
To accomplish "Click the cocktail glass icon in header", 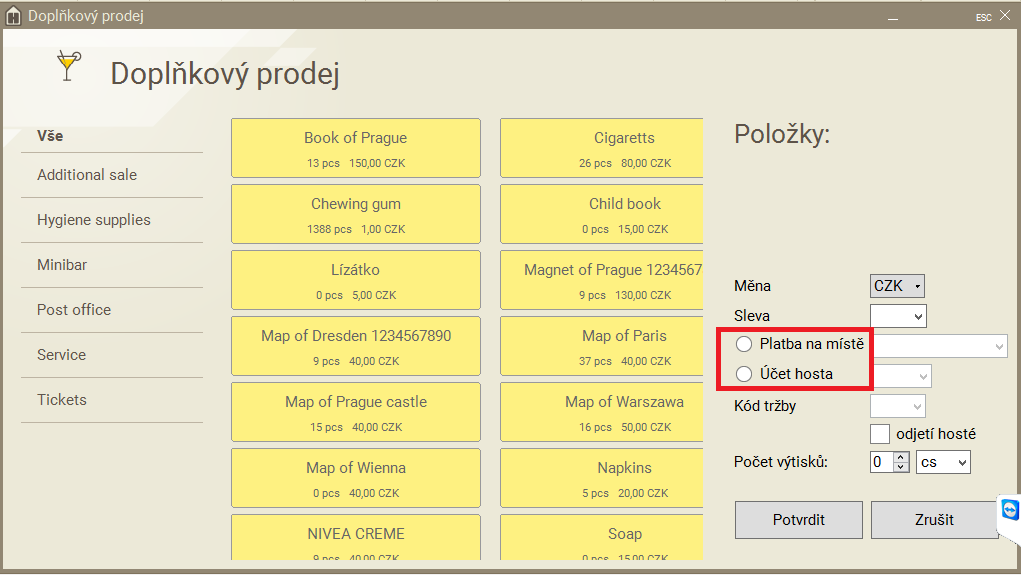I will click(67, 66).
